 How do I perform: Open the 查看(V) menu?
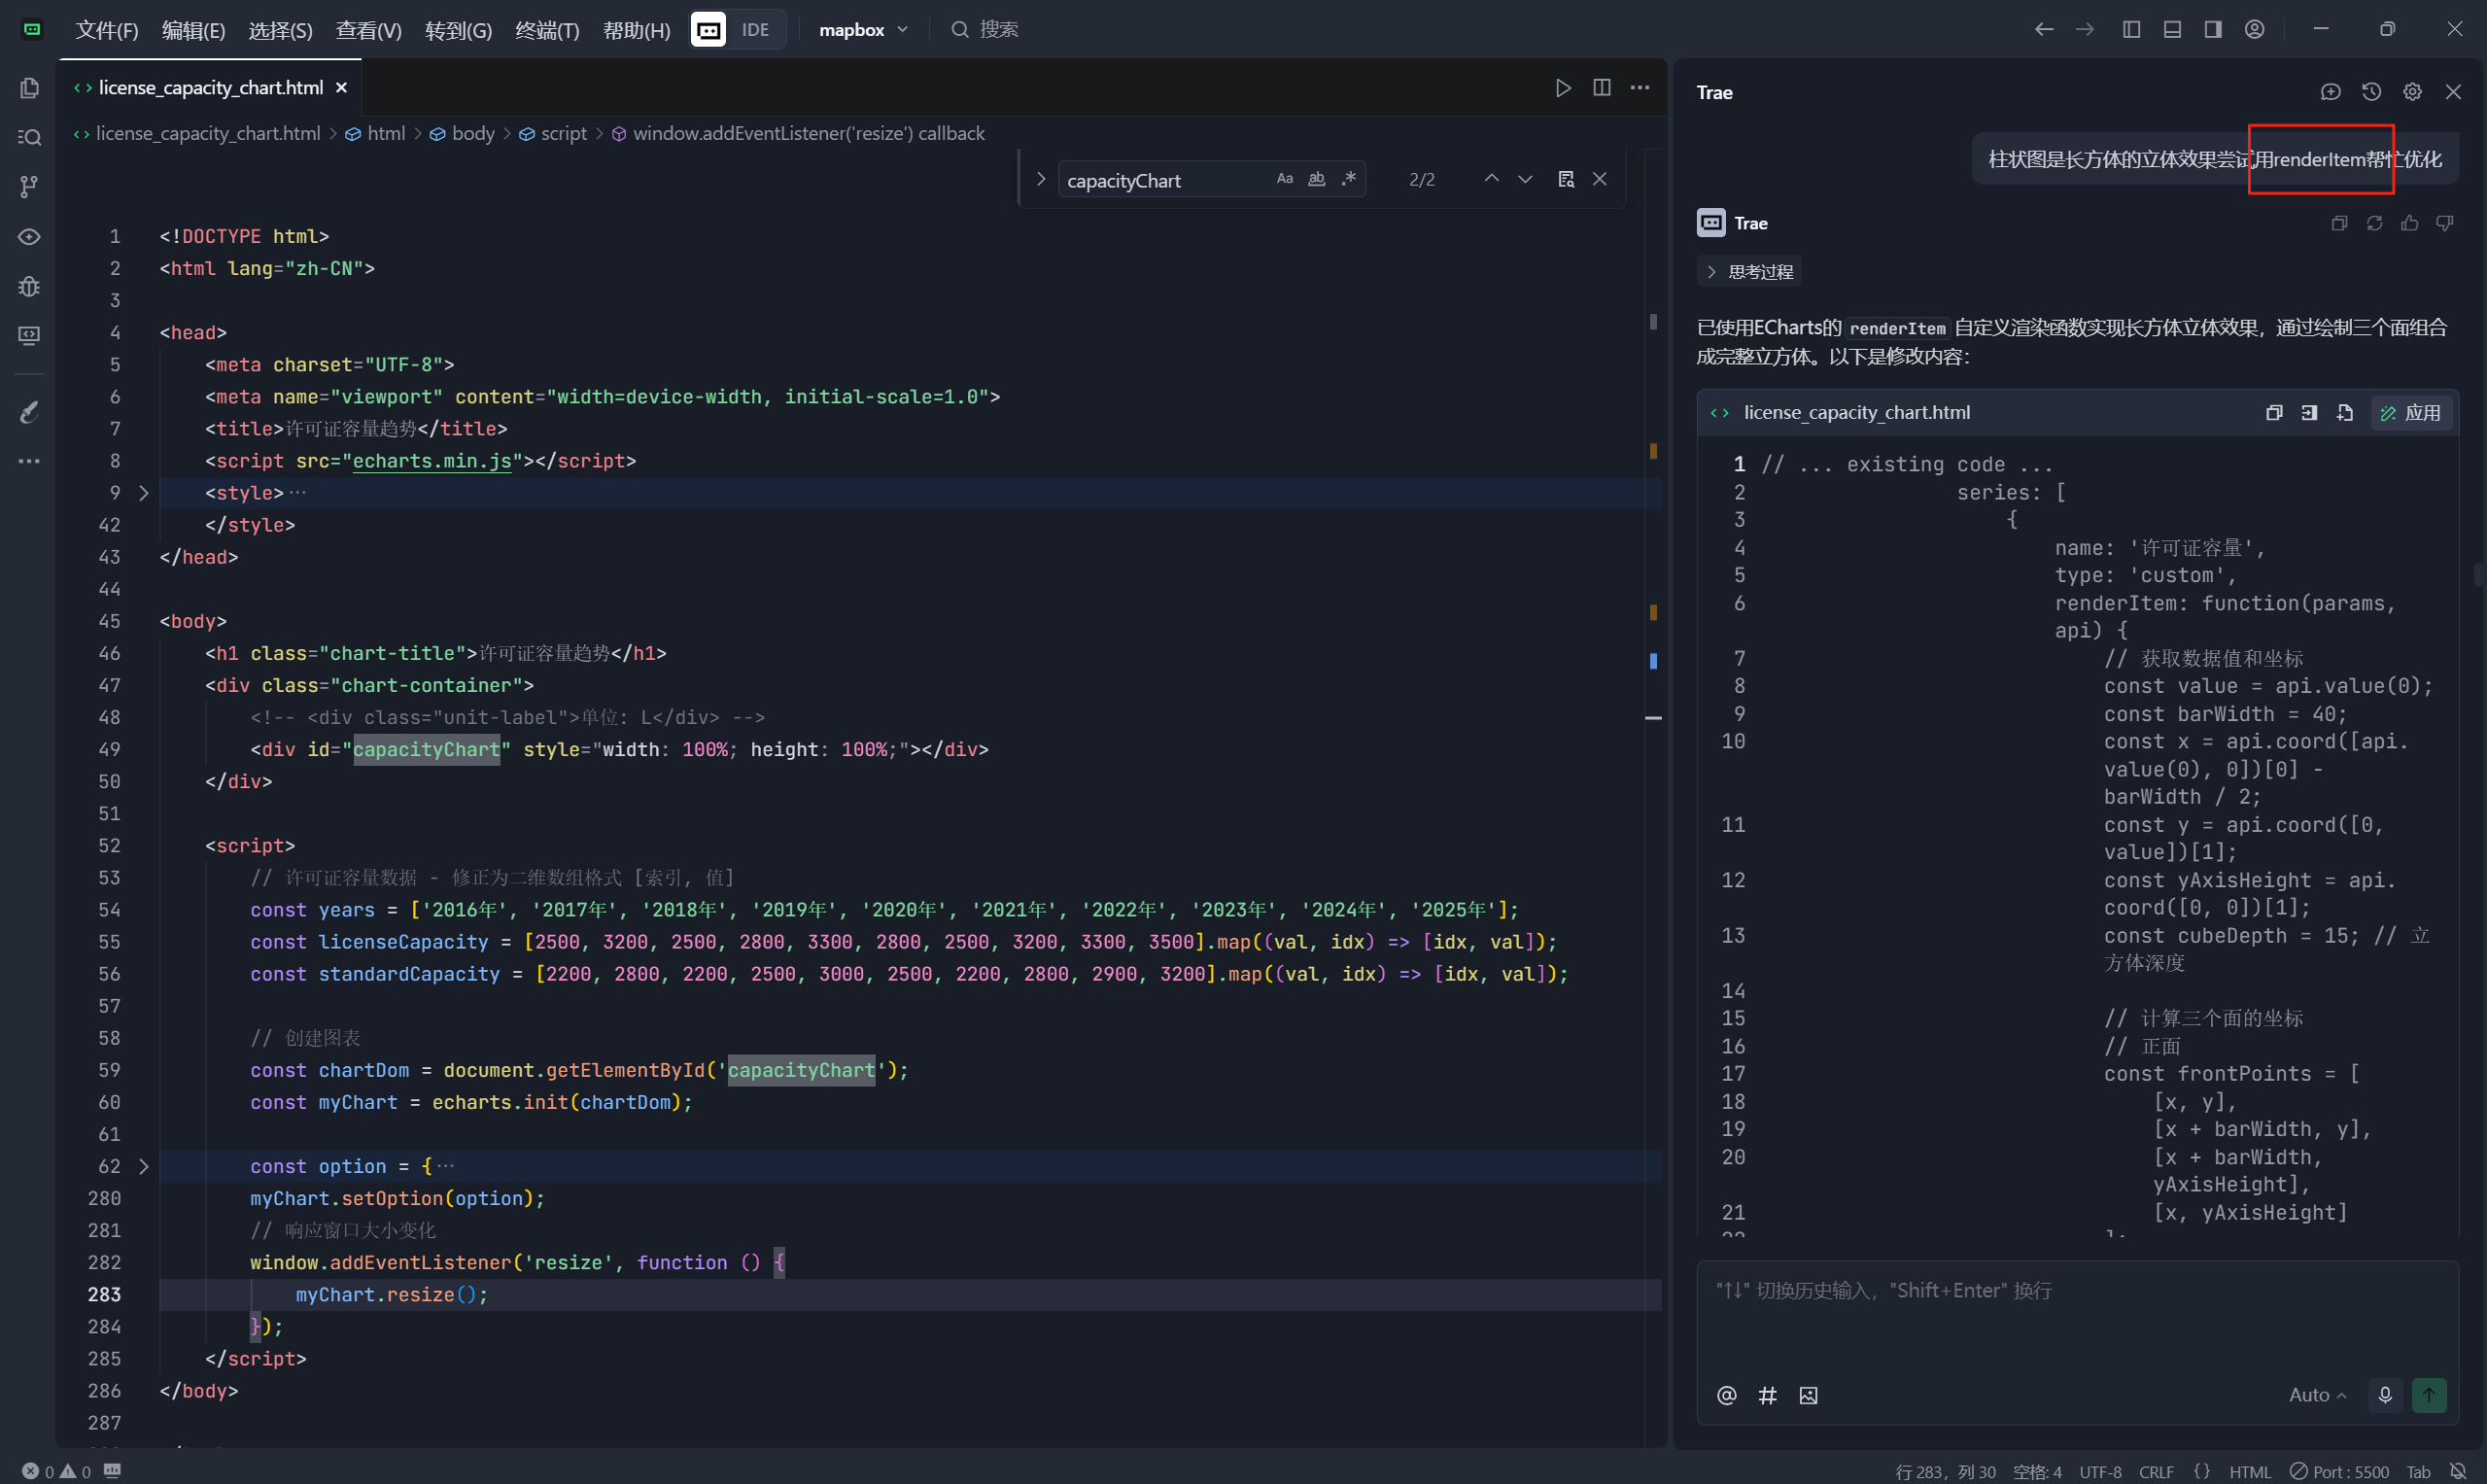[x=368, y=30]
